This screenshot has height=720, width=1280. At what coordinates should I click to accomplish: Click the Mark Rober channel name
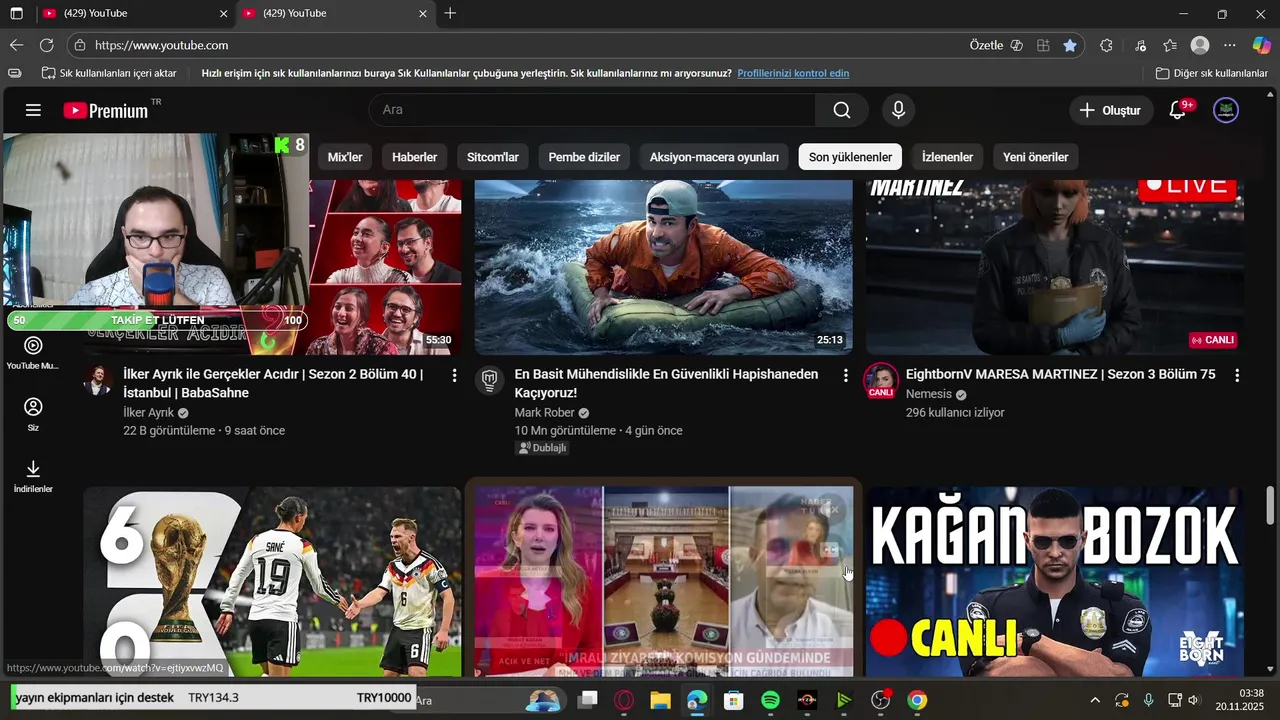(544, 412)
